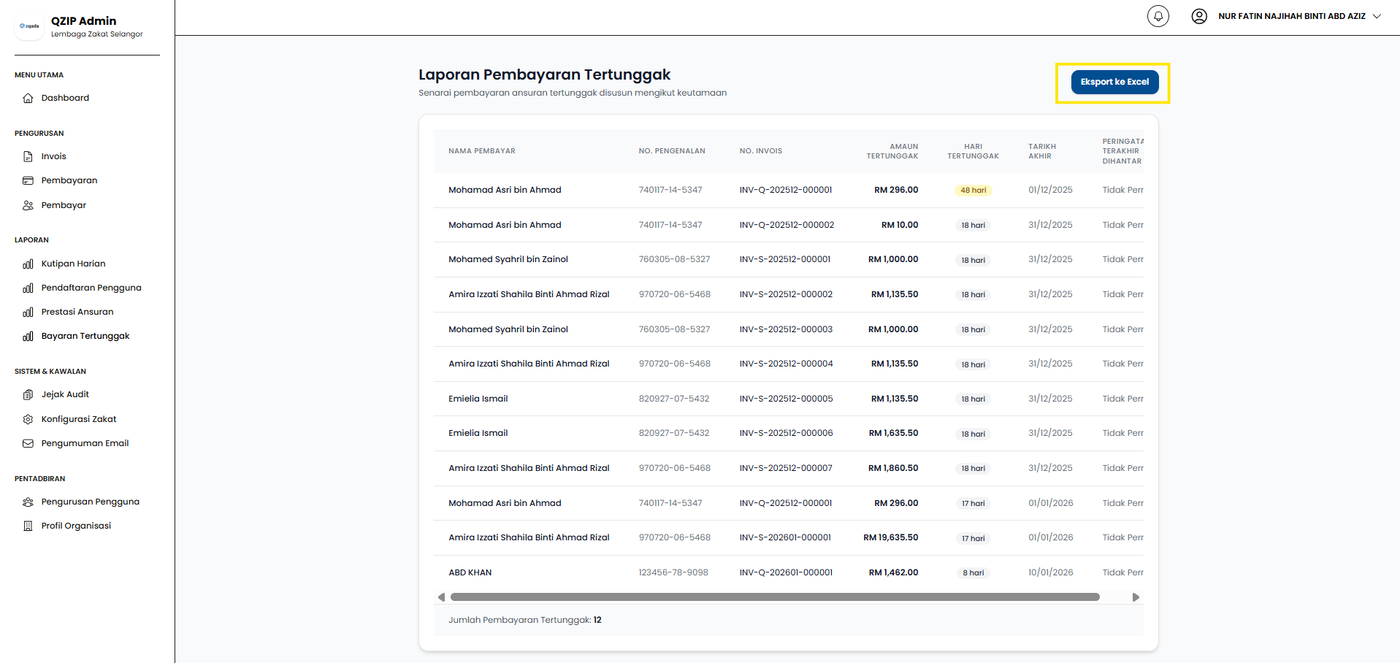
Task: Open the Jejak Audit label
Action: (65, 394)
